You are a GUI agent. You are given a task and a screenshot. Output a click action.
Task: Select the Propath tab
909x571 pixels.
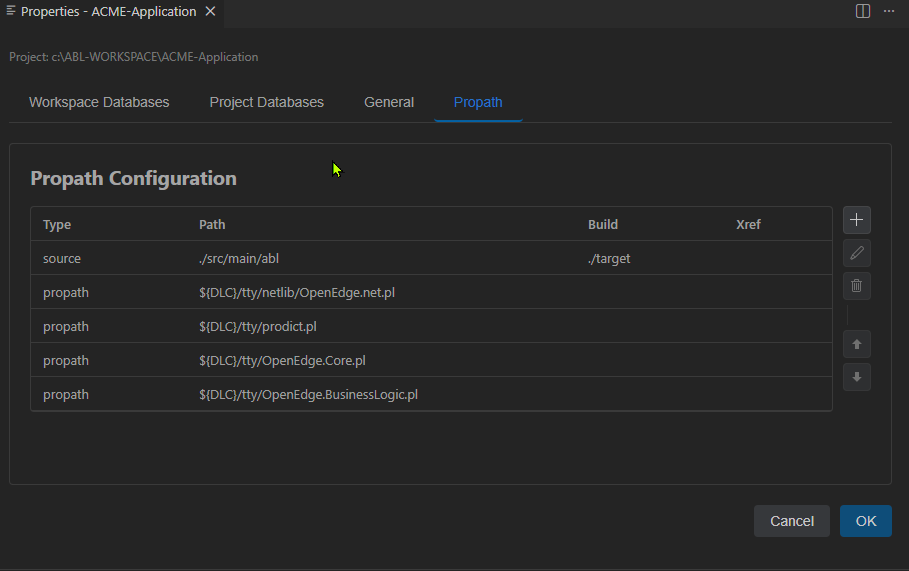click(x=478, y=102)
